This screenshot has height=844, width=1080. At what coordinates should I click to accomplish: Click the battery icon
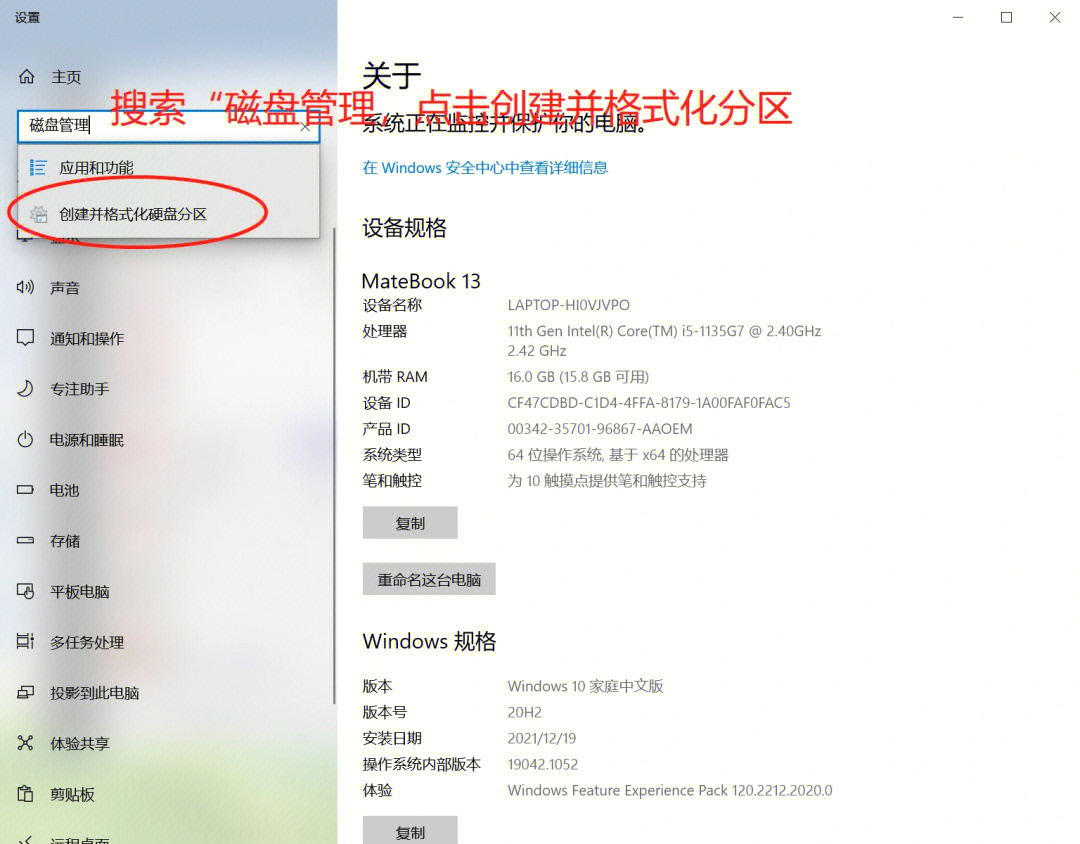point(25,490)
